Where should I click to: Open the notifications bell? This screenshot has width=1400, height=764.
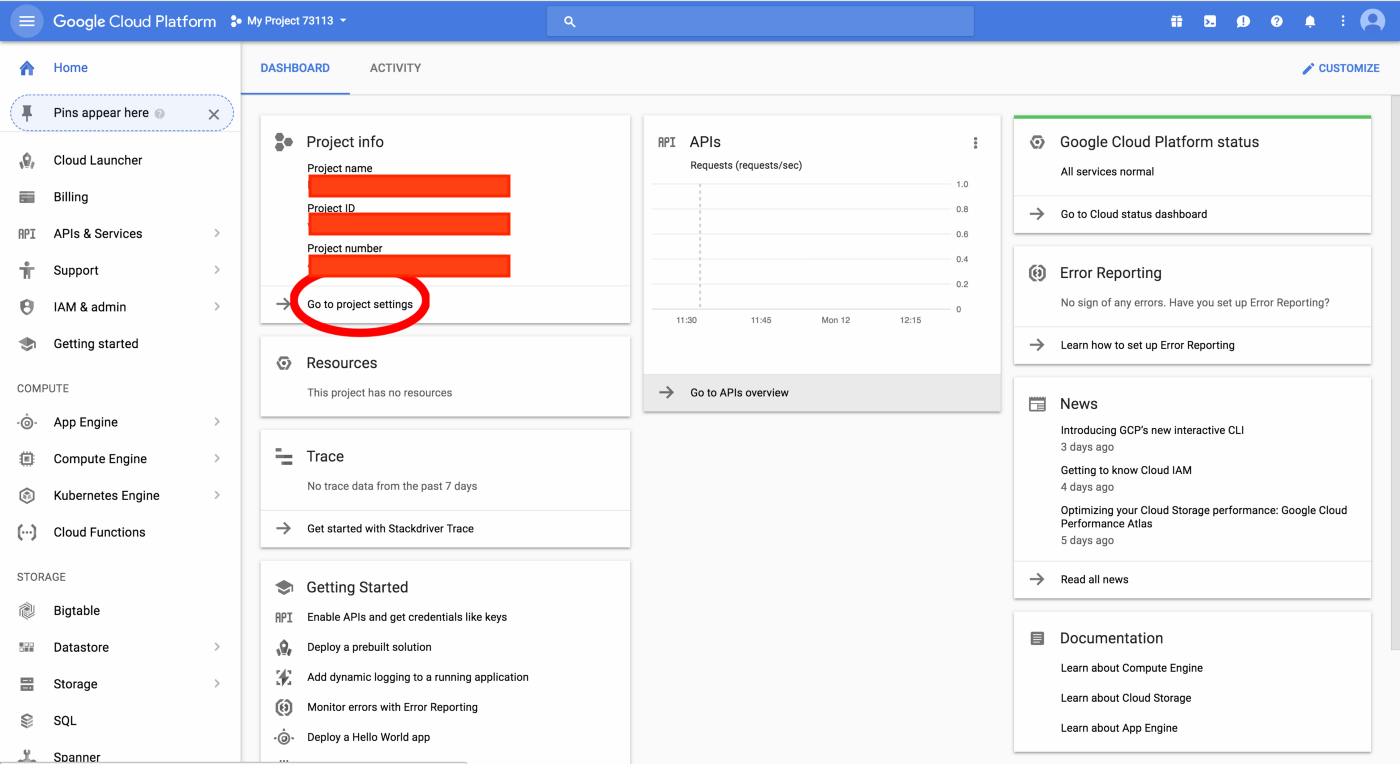1310,21
